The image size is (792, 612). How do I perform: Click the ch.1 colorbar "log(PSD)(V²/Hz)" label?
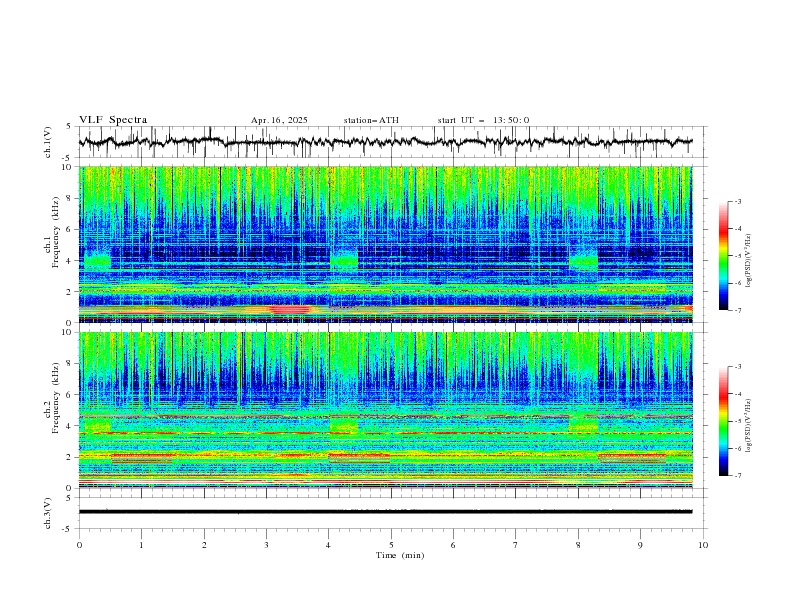point(748,261)
